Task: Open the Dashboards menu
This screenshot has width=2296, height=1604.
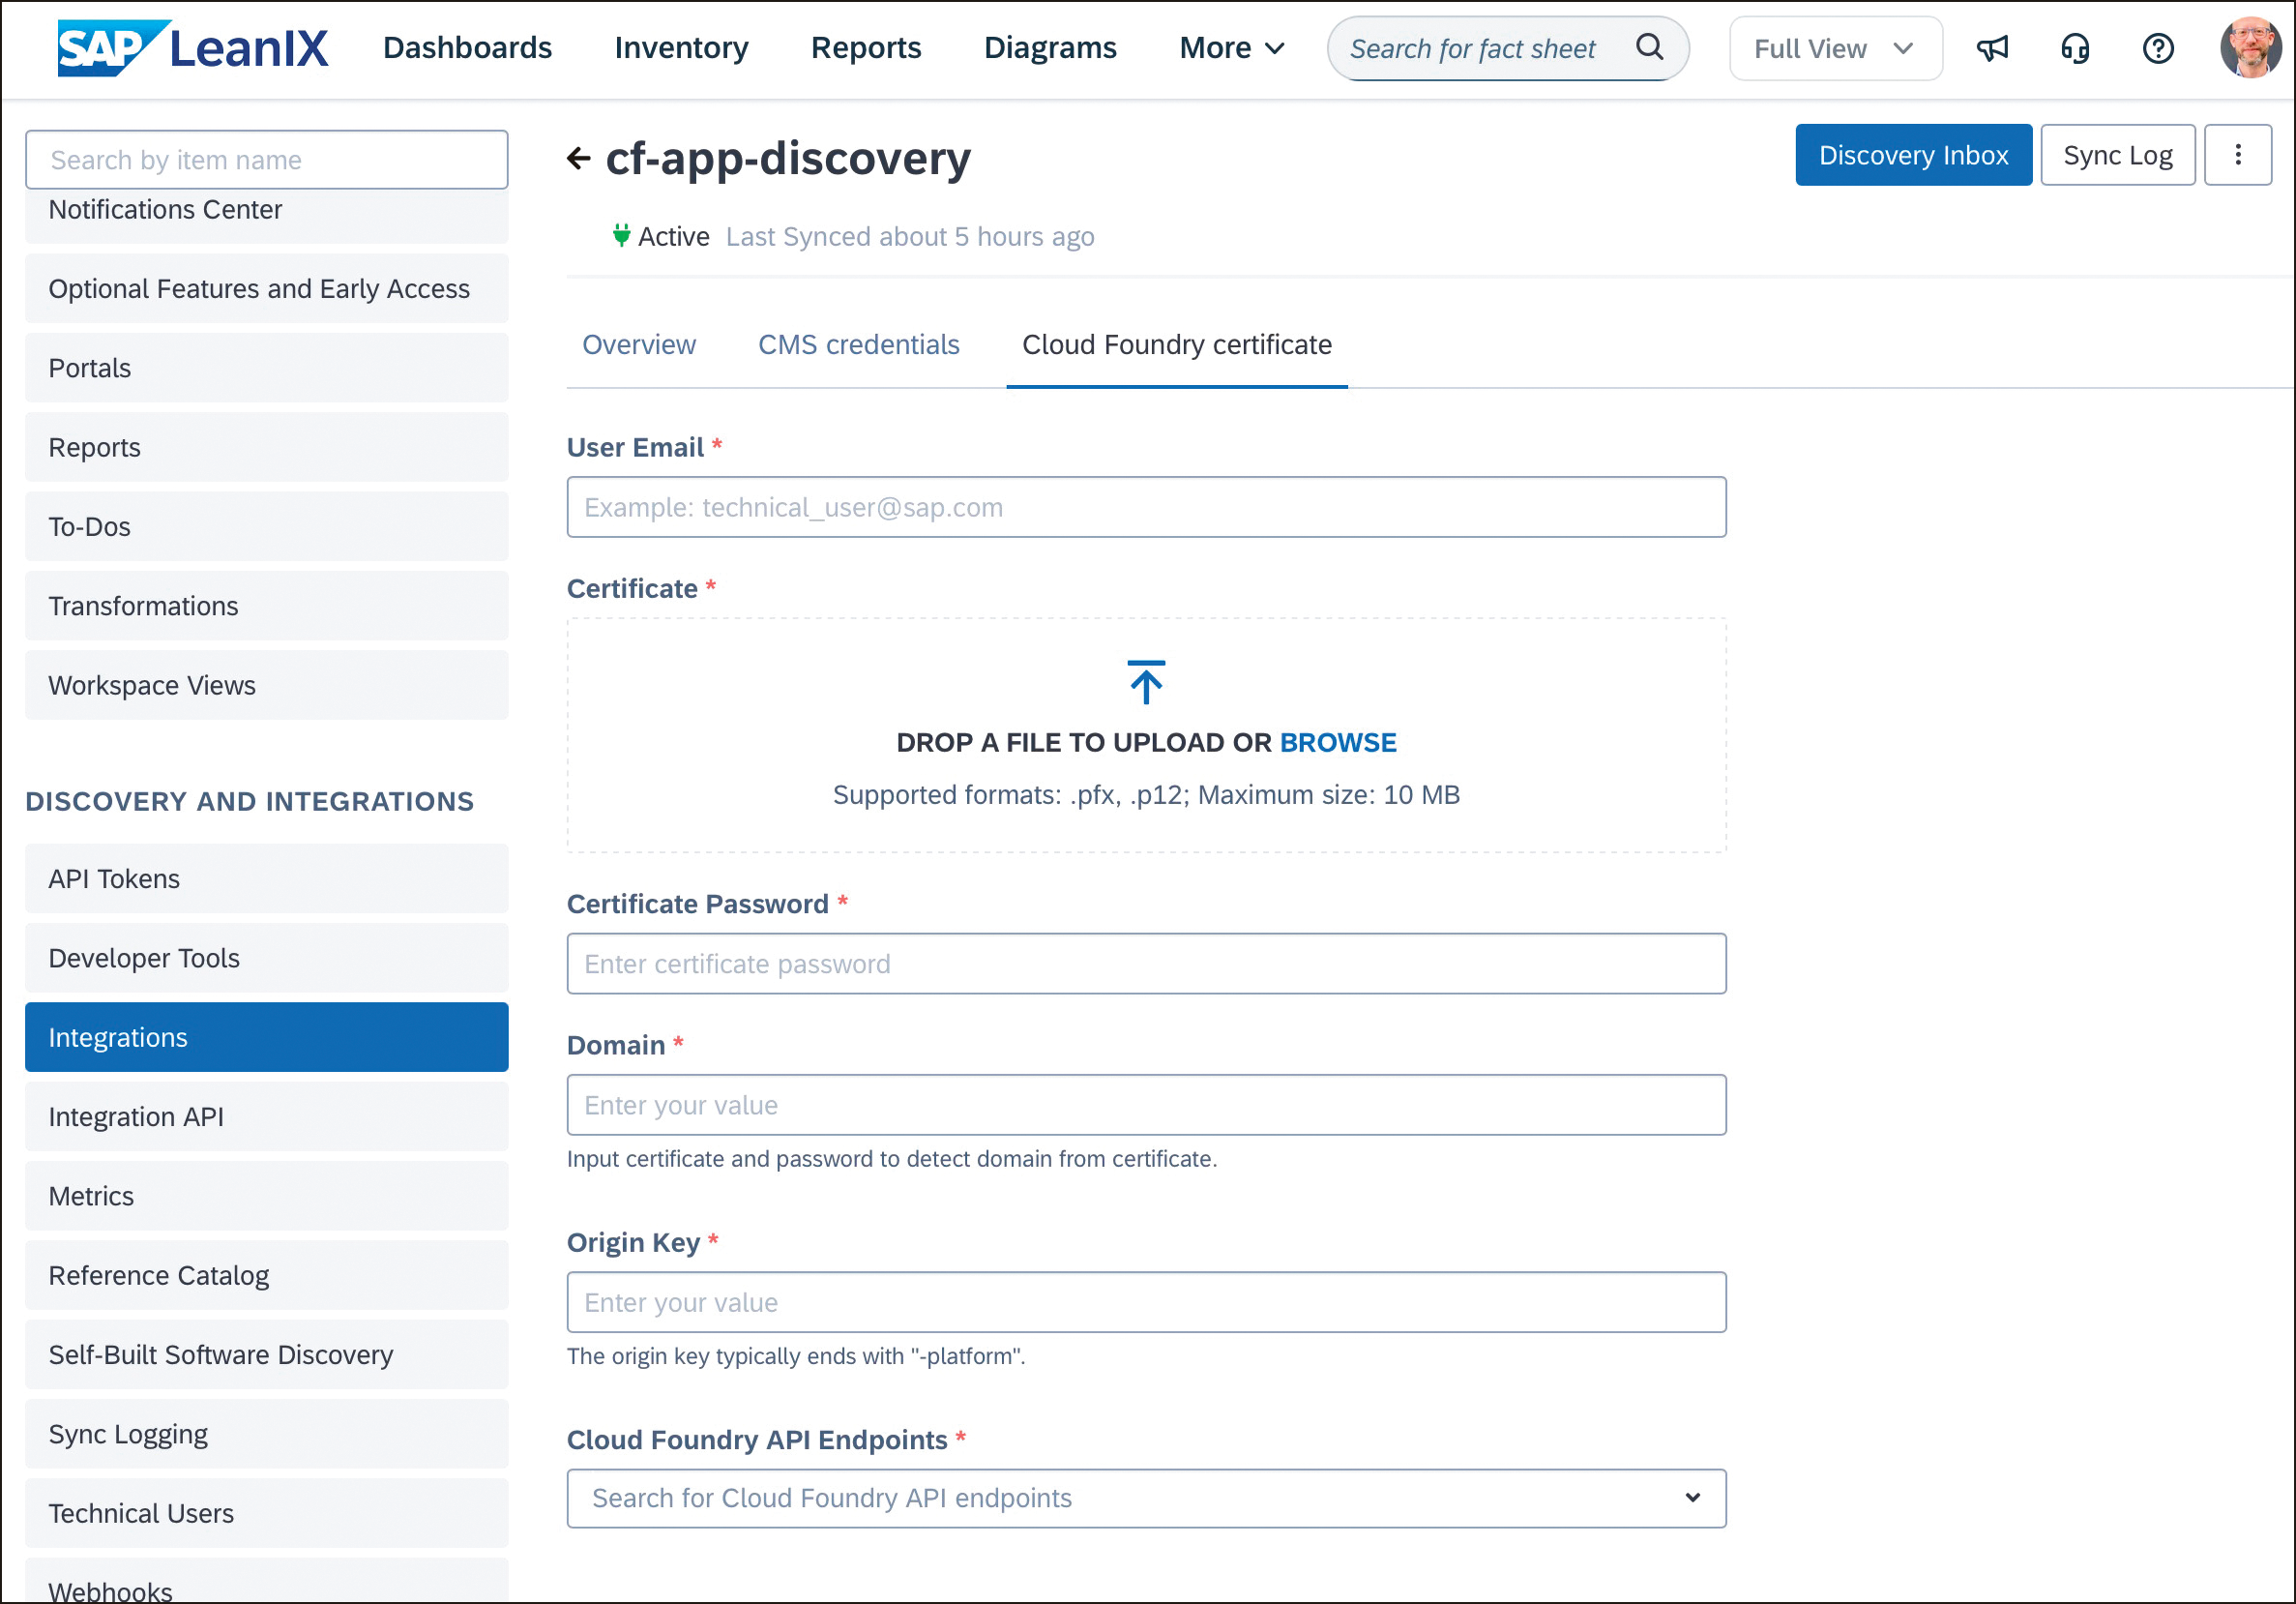Action: (x=467, y=48)
